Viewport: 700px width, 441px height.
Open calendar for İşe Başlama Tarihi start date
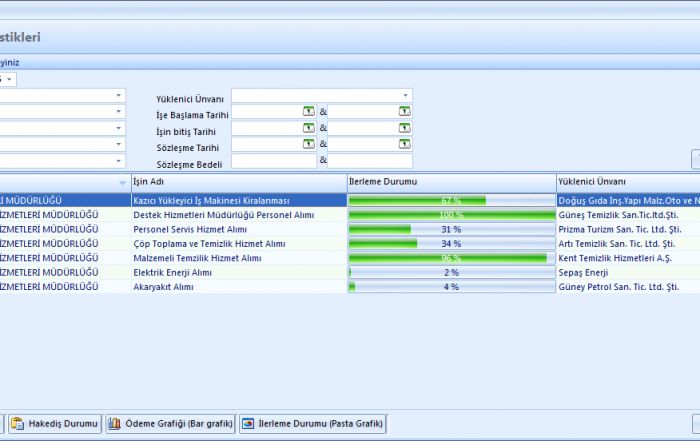pos(309,112)
